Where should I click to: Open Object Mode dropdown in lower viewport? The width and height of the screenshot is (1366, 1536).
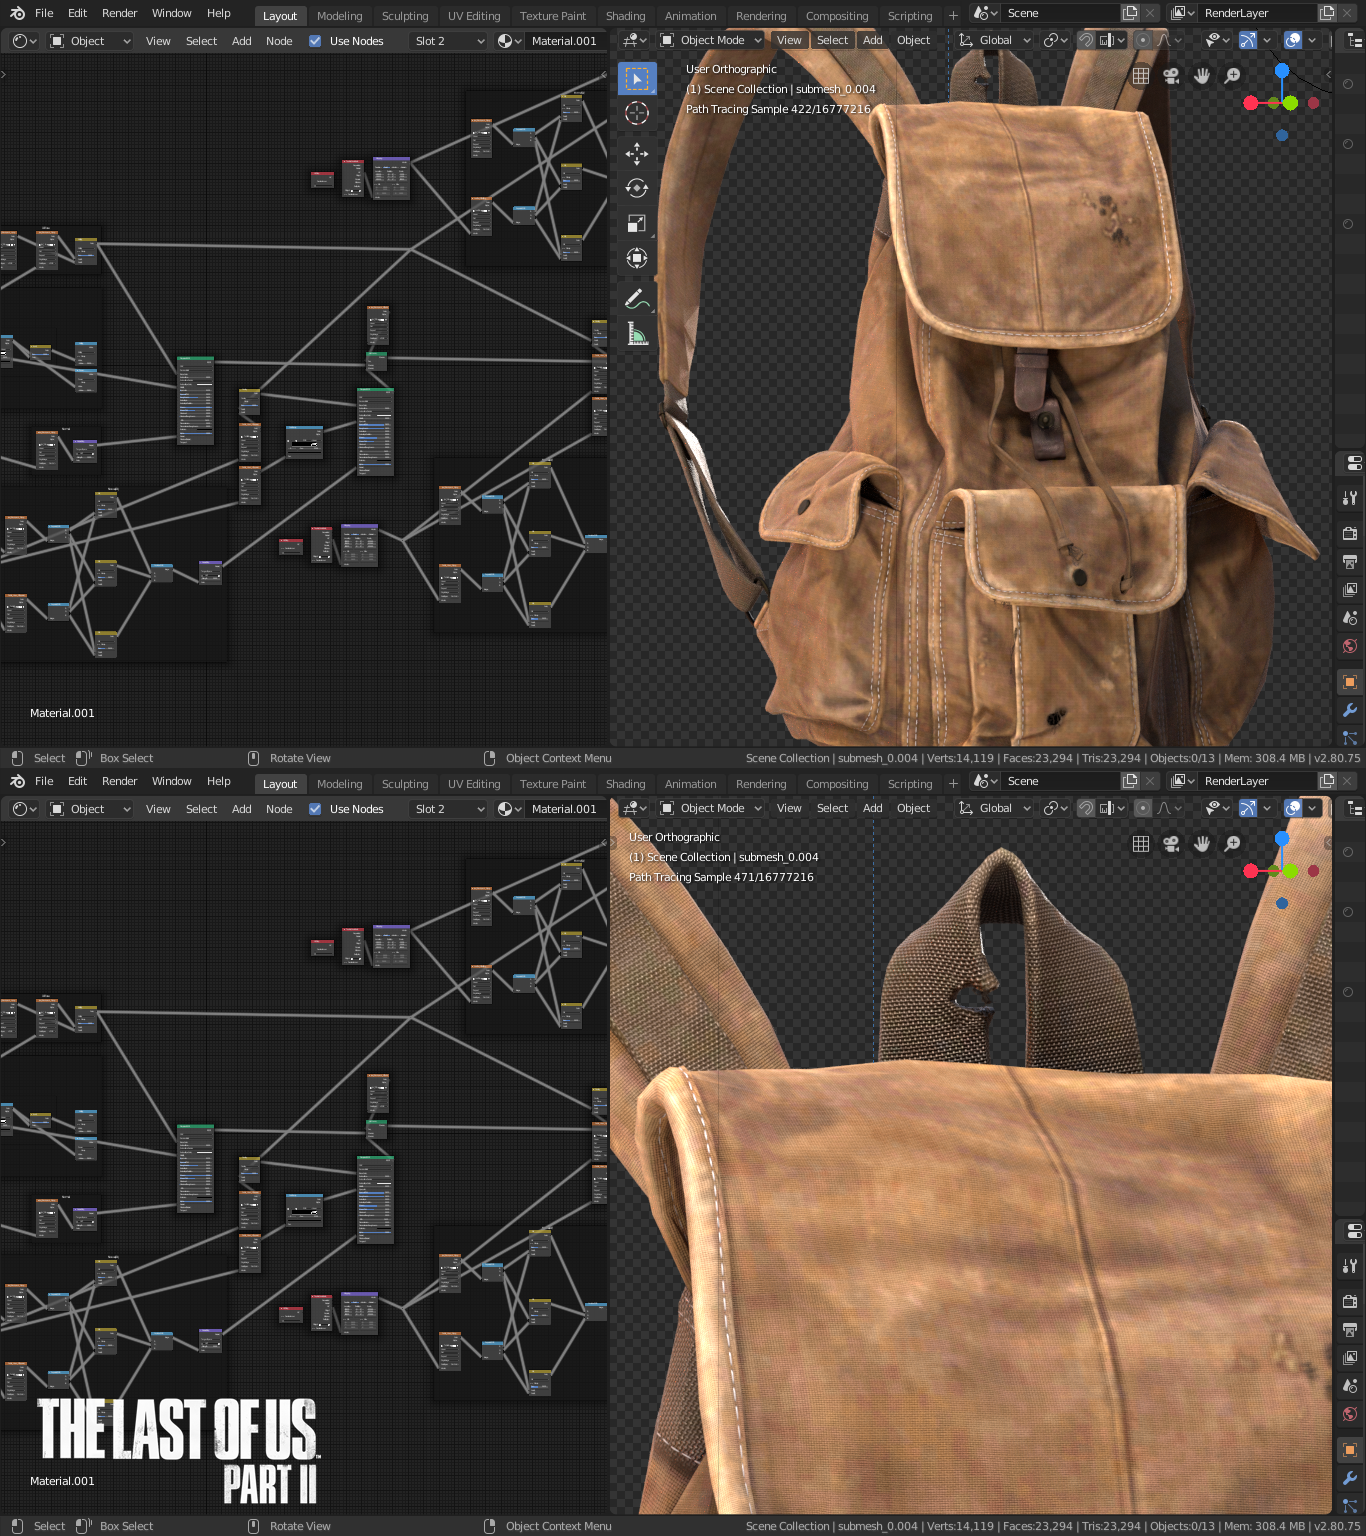[x=711, y=808]
